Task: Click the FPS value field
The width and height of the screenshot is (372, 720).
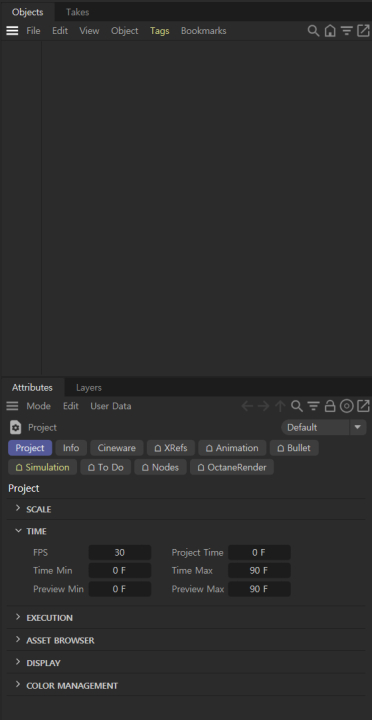Action: pos(119,552)
